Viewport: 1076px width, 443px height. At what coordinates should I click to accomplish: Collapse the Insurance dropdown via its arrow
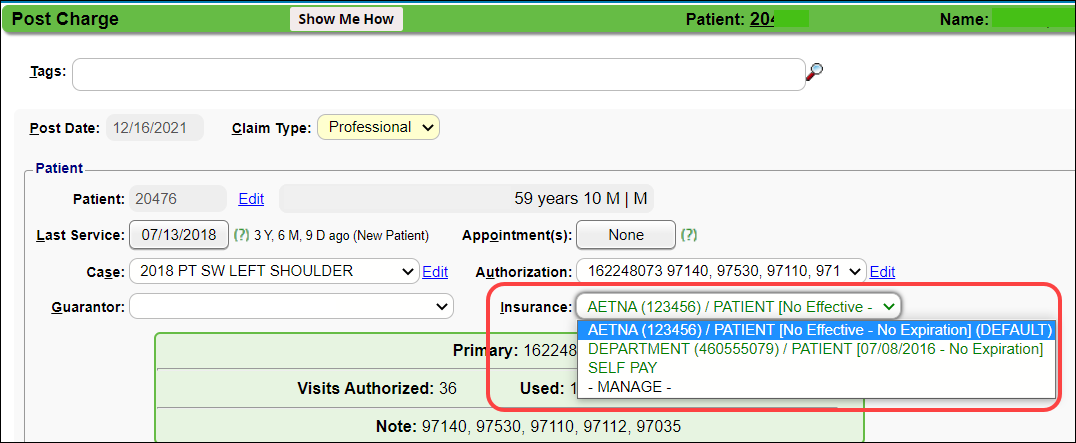(x=889, y=306)
